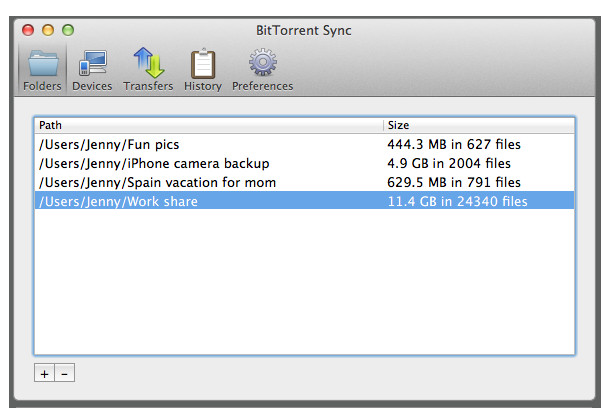
Task: Select the iPhone camera backup folder
Action: coord(154,164)
